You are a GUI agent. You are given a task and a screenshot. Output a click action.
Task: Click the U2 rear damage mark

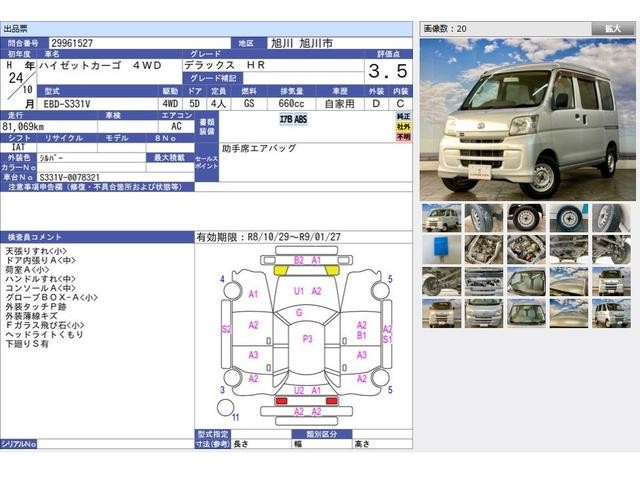(299, 391)
